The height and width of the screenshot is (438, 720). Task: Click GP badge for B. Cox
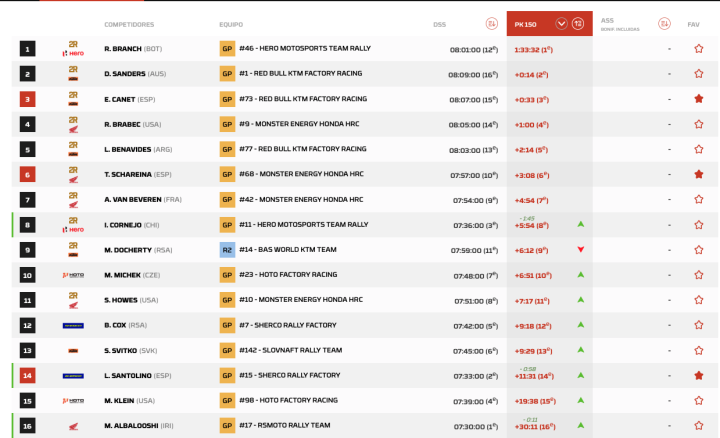click(227, 325)
